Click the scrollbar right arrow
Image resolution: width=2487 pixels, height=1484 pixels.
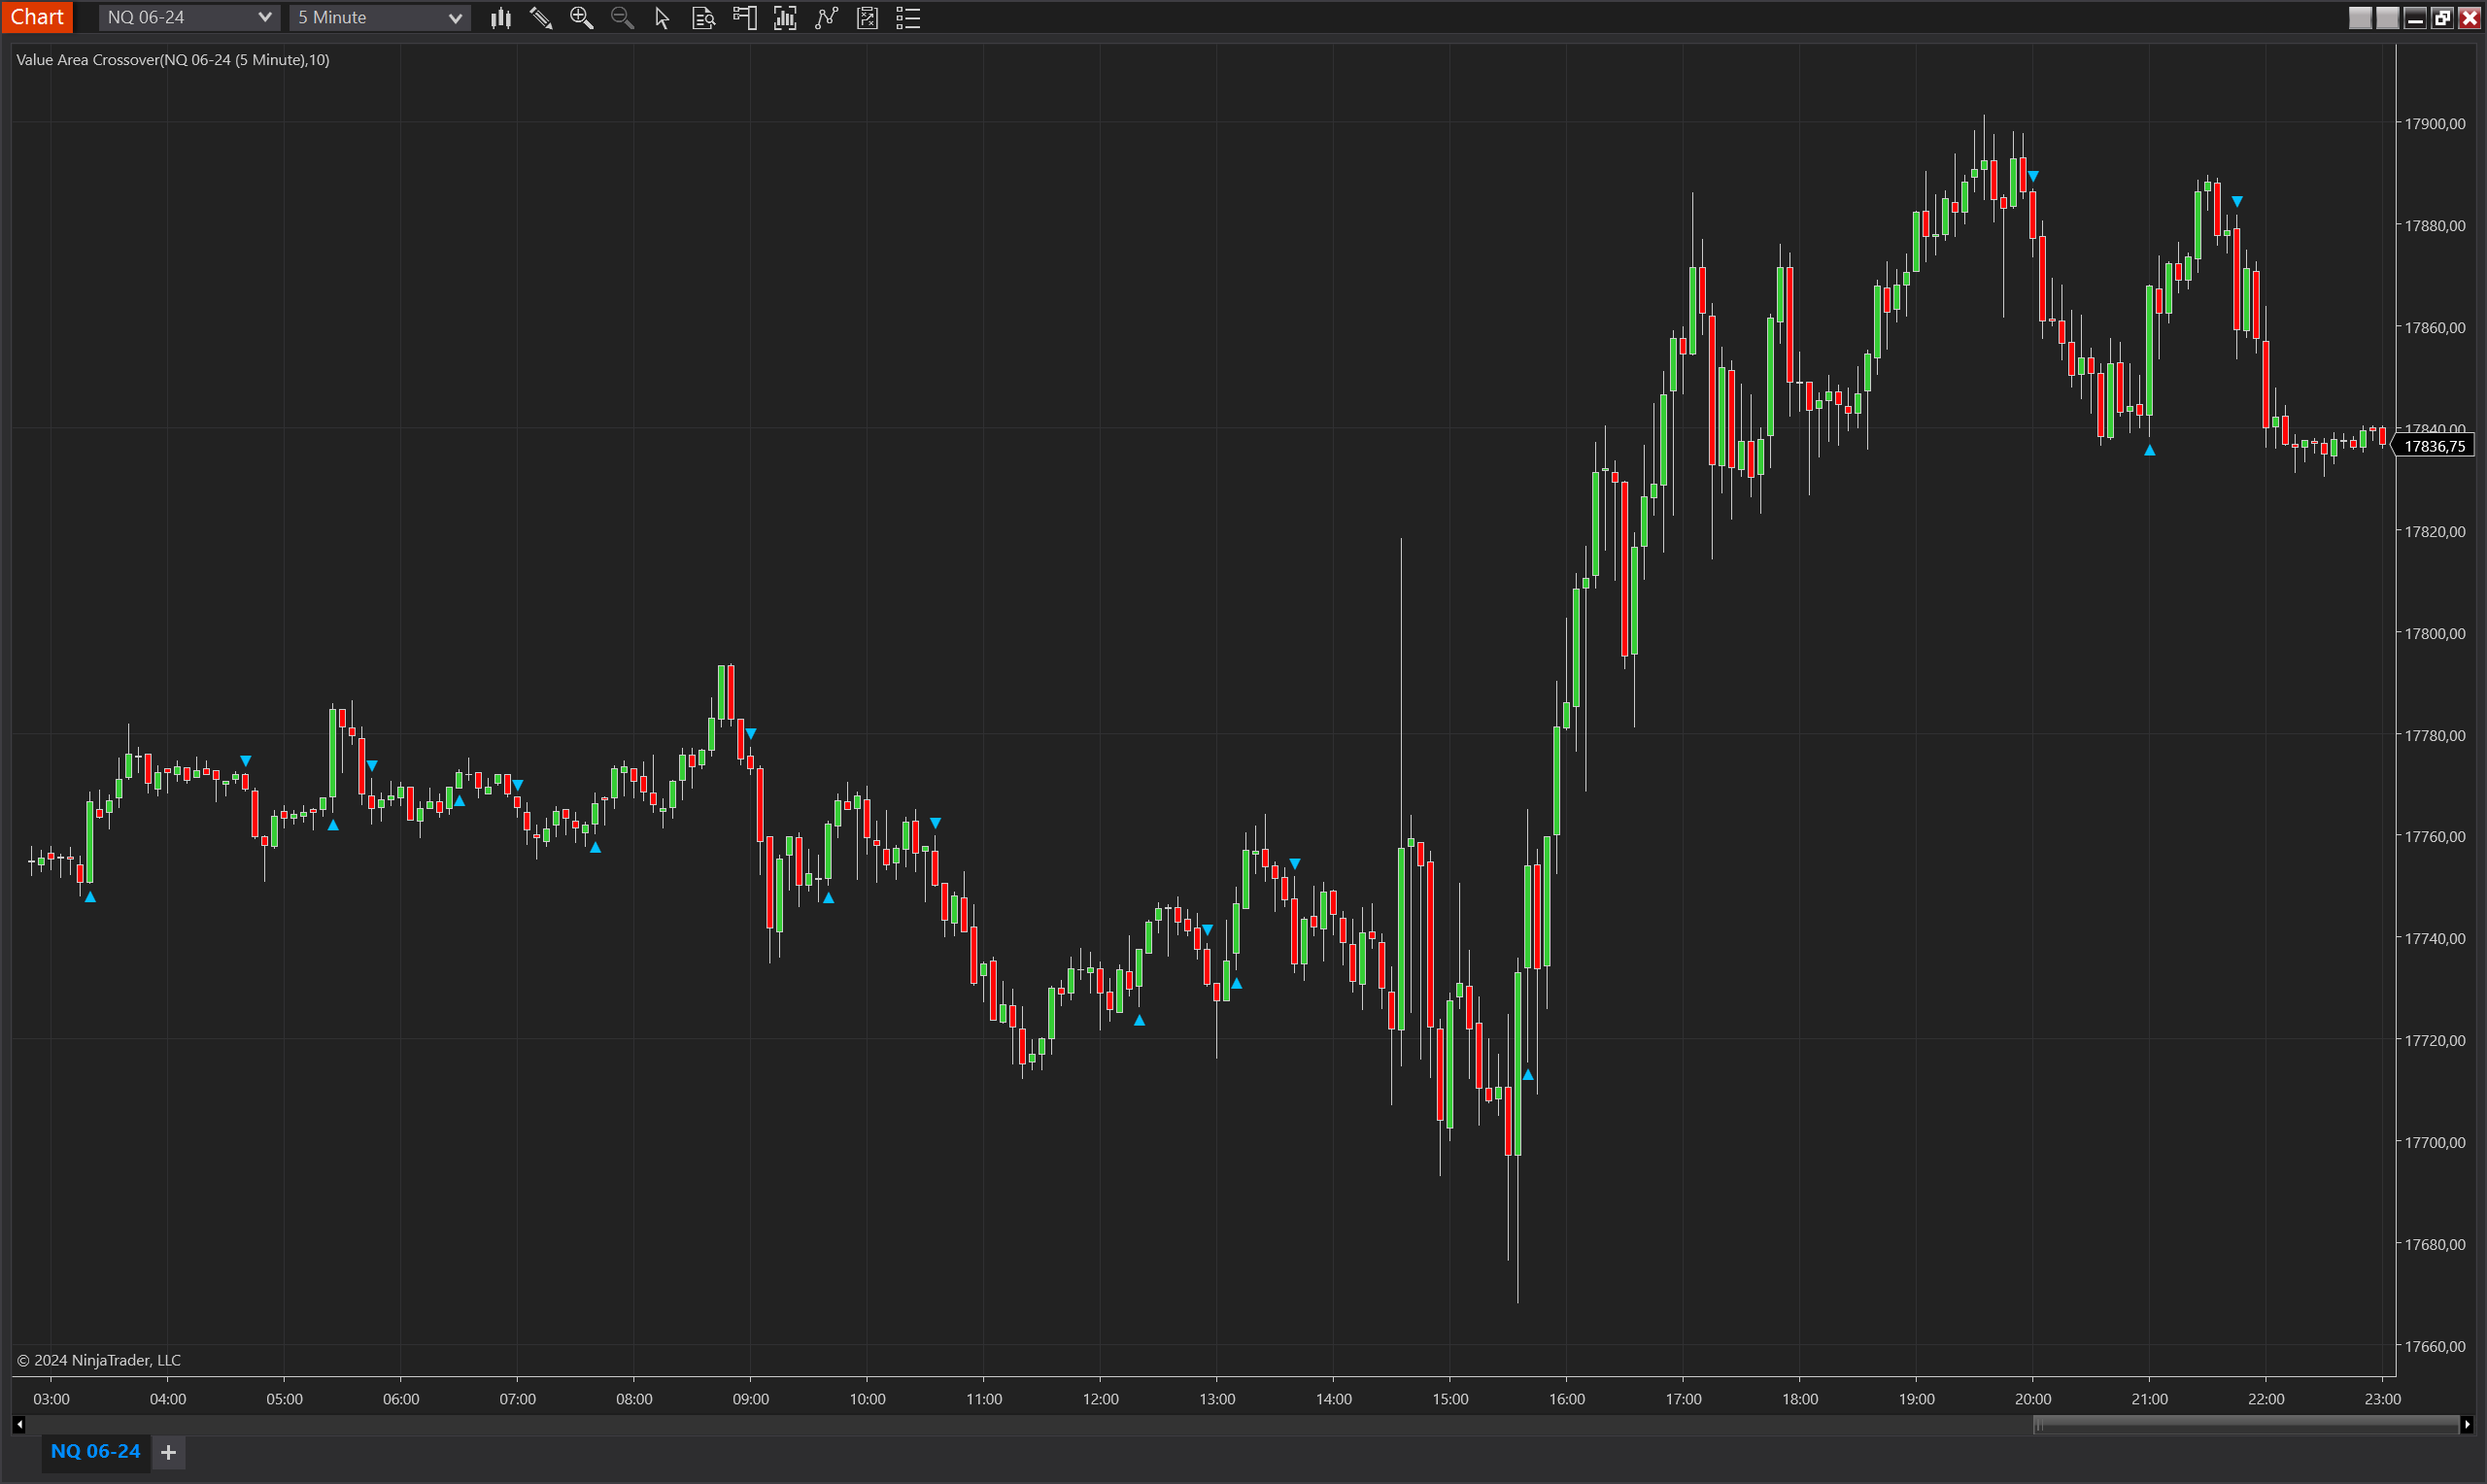2467,1425
